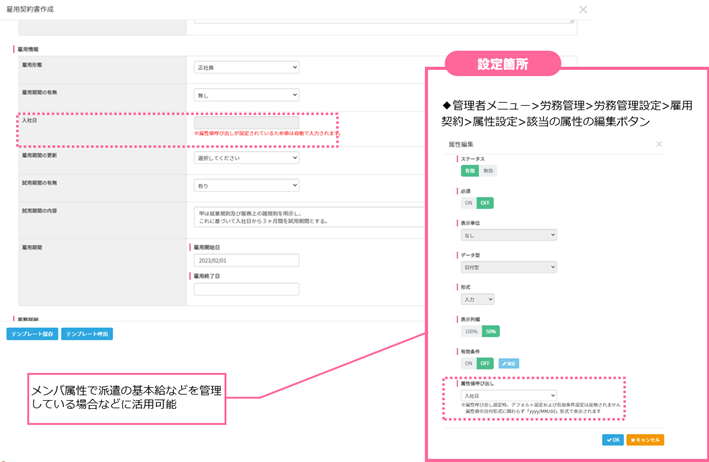Open the 試用期間の有無 dropdown showing 有り
The width and height of the screenshot is (709, 462).
[x=246, y=185]
